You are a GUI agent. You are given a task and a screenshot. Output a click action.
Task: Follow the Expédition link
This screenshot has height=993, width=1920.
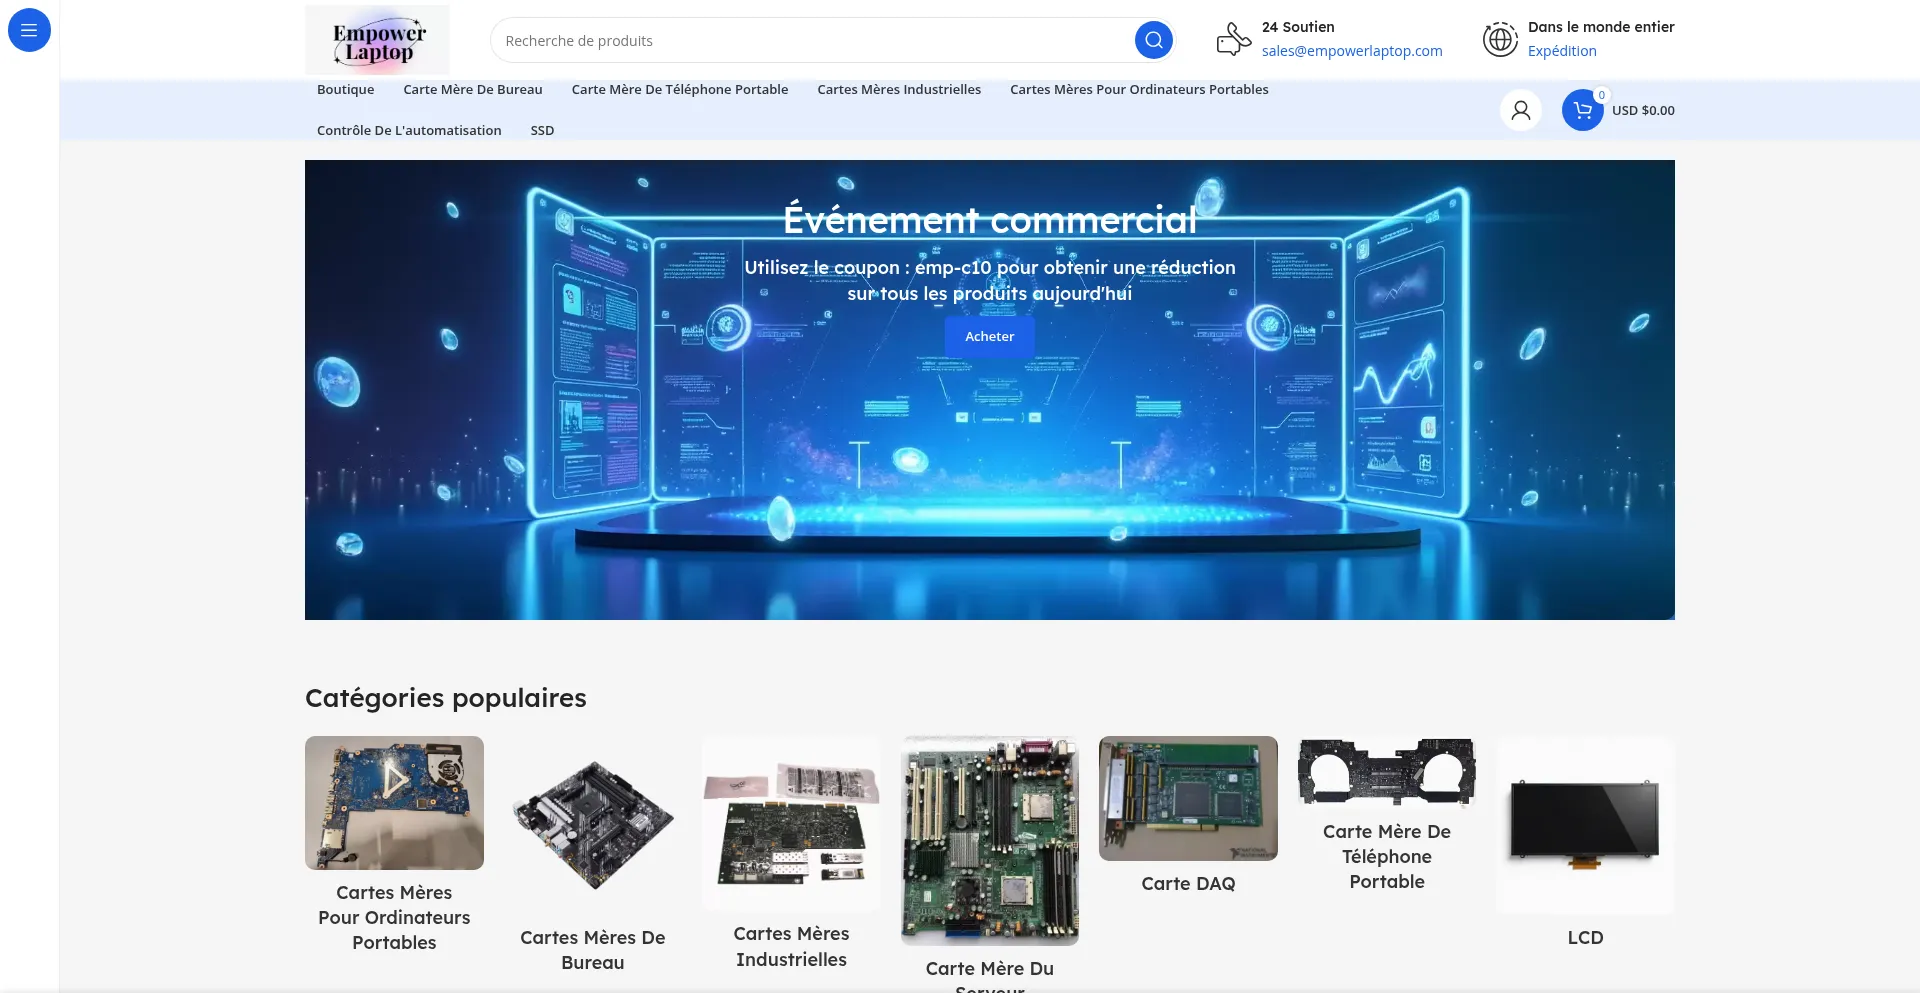pos(1561,51)
